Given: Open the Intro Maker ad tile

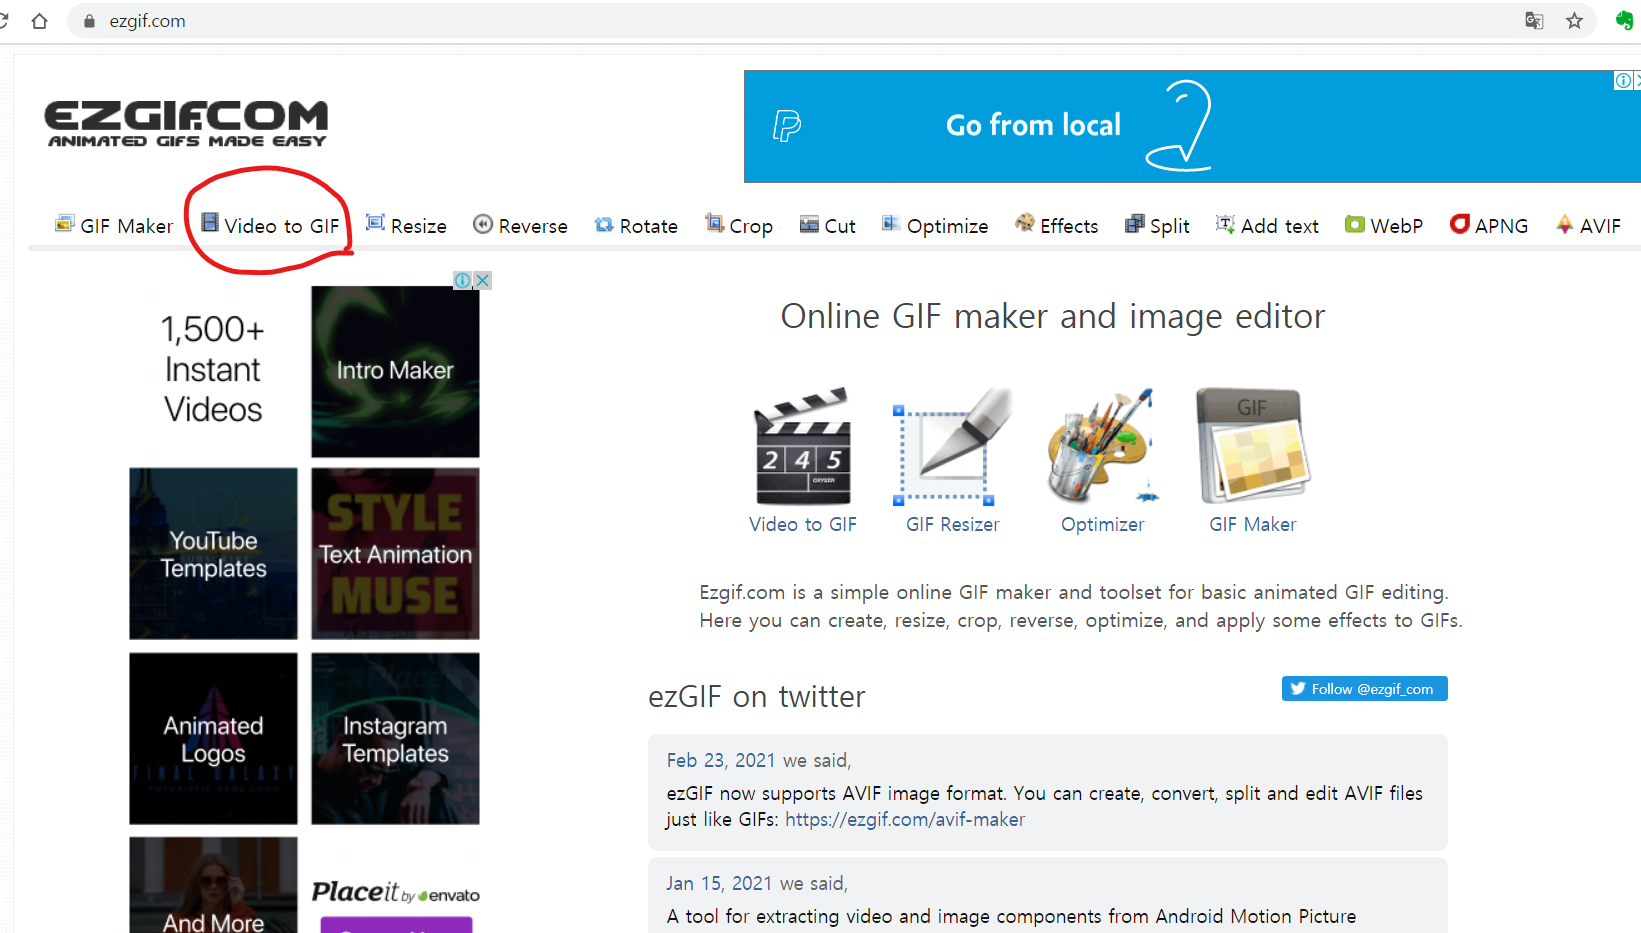Looking at the screenshot, I should 395,371.
